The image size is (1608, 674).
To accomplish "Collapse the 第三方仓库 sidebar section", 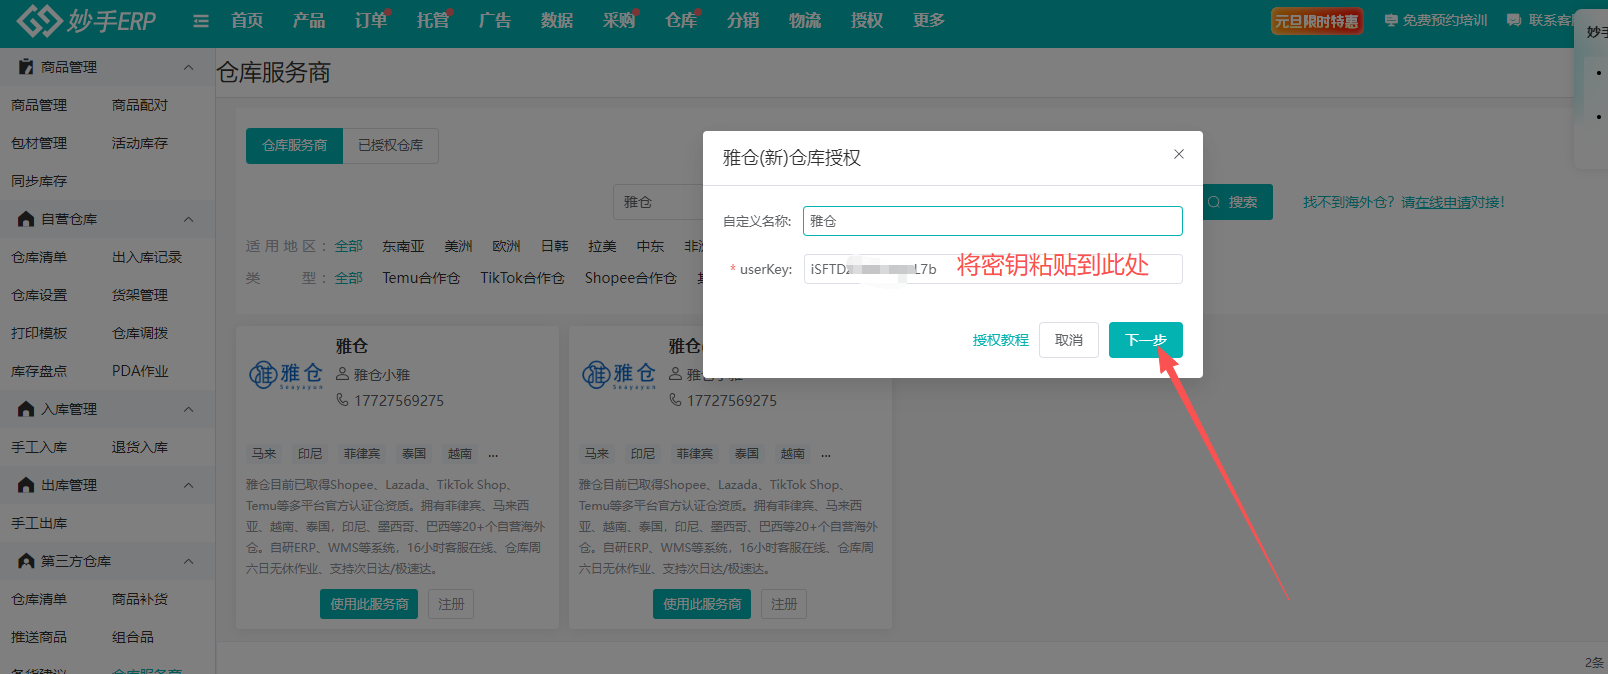I will tap(188, 561).
